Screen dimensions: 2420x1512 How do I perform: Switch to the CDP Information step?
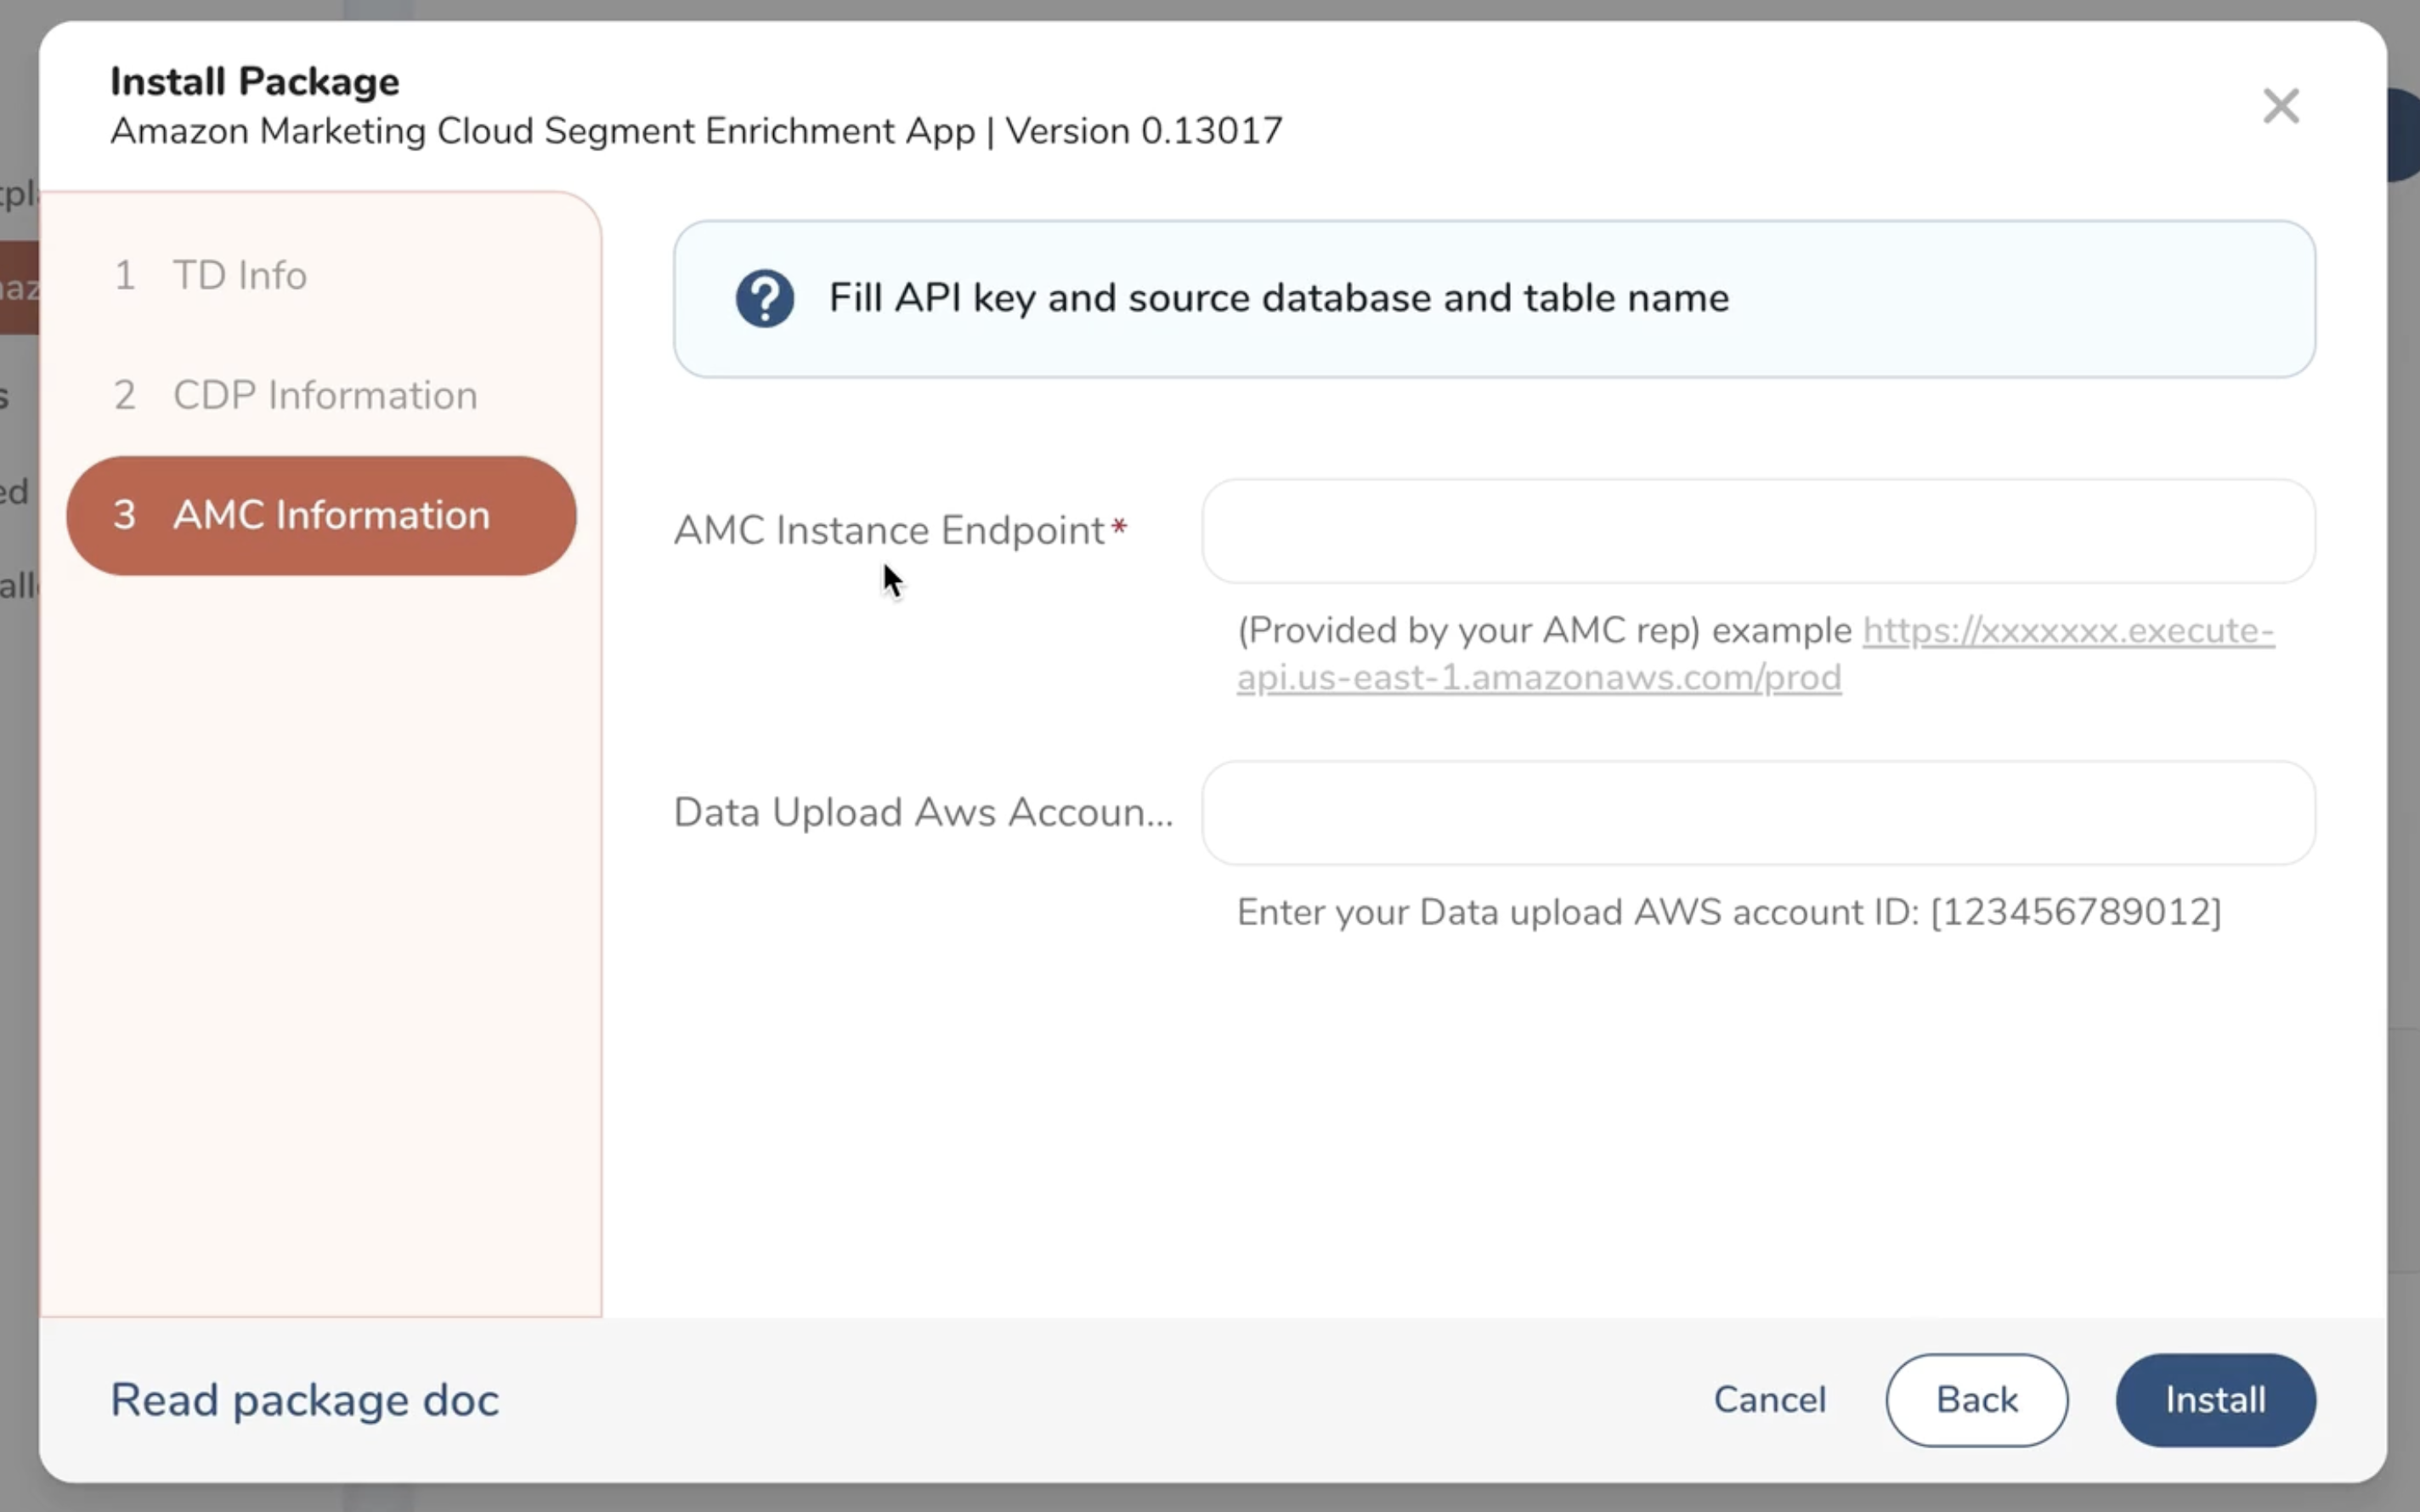(x=323, y=395)
